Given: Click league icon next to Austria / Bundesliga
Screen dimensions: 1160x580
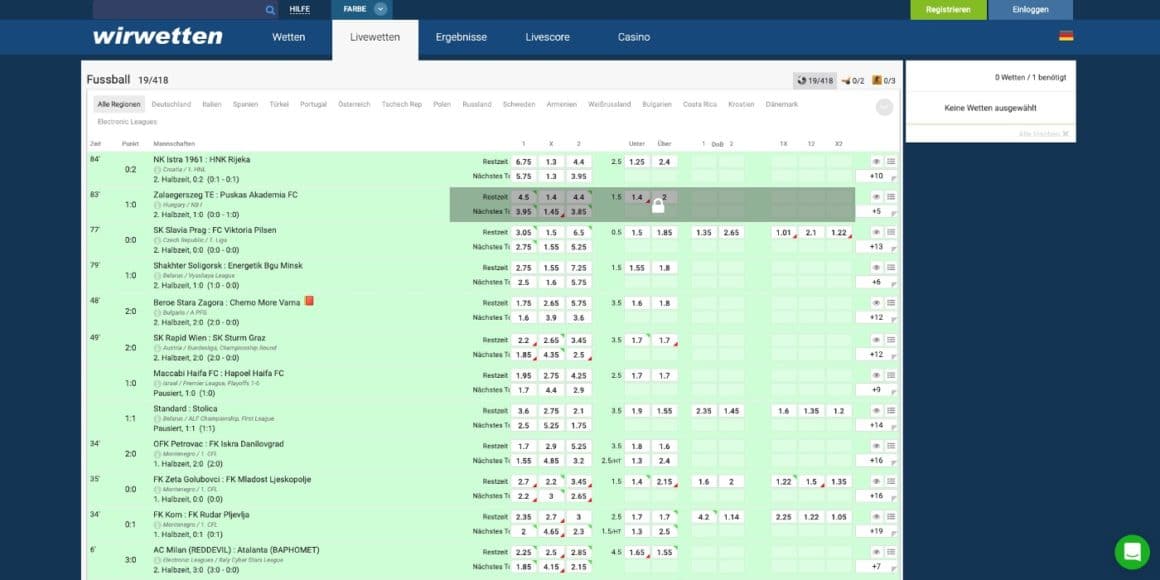Looking at the screenshot, I should [157, 348].
